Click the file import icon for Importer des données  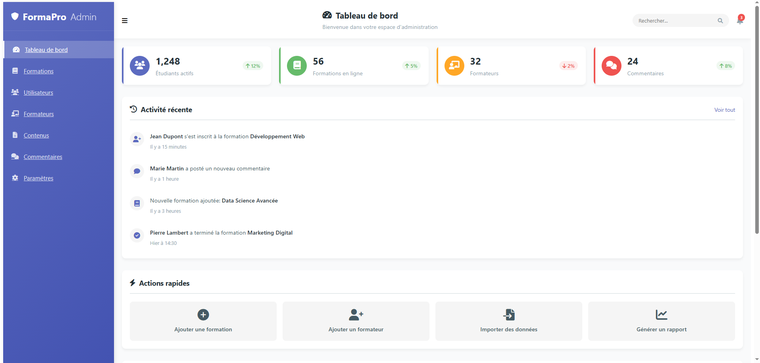pyautogui.click(x=508, y=315)
